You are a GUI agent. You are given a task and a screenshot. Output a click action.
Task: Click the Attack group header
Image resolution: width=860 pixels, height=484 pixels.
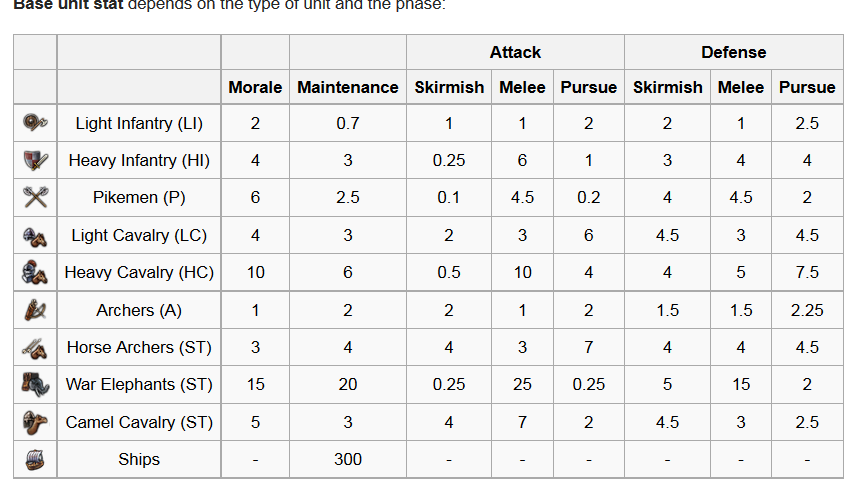515,52
